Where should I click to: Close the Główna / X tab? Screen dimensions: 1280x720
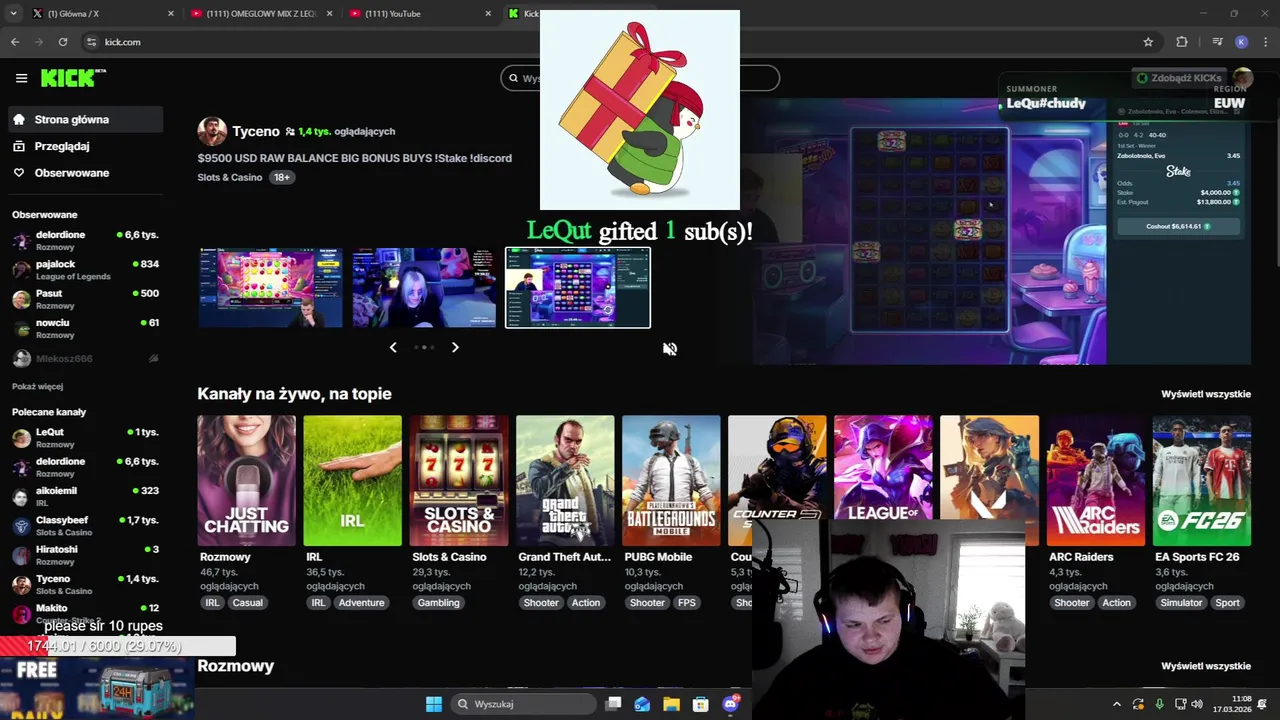(171, 14)
